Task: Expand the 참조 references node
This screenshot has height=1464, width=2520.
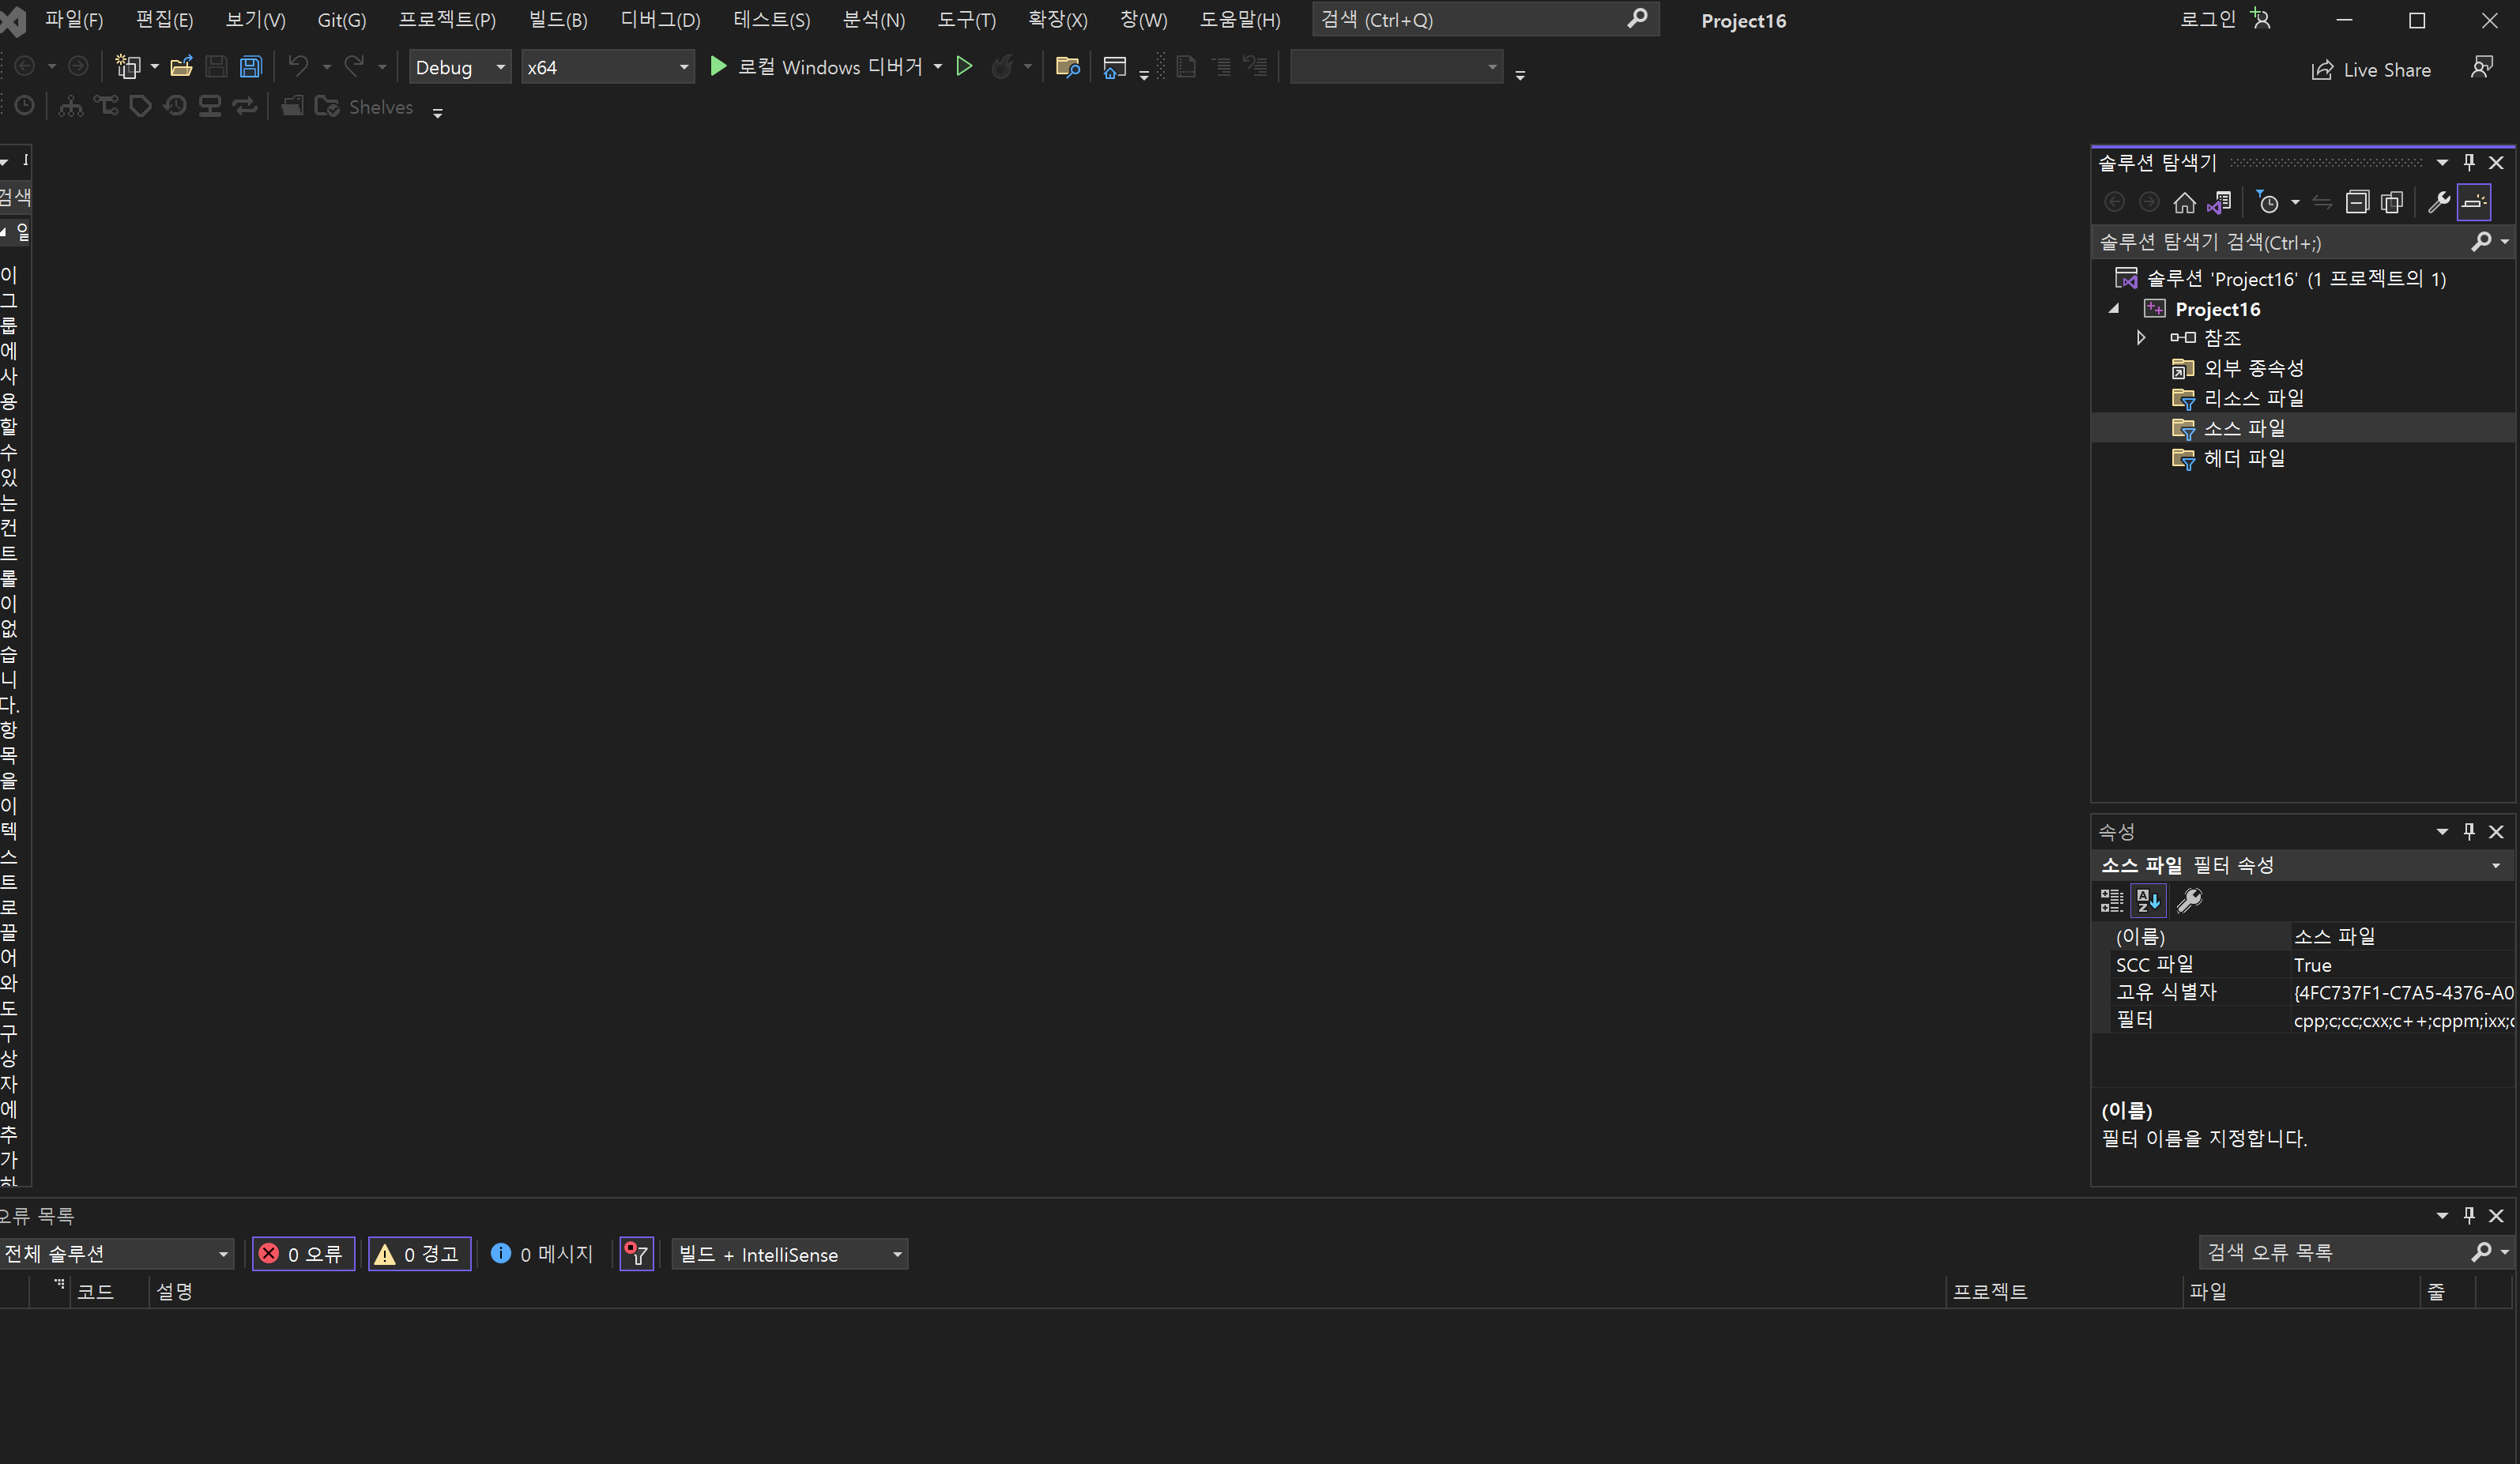Action: coord(2141,338)
